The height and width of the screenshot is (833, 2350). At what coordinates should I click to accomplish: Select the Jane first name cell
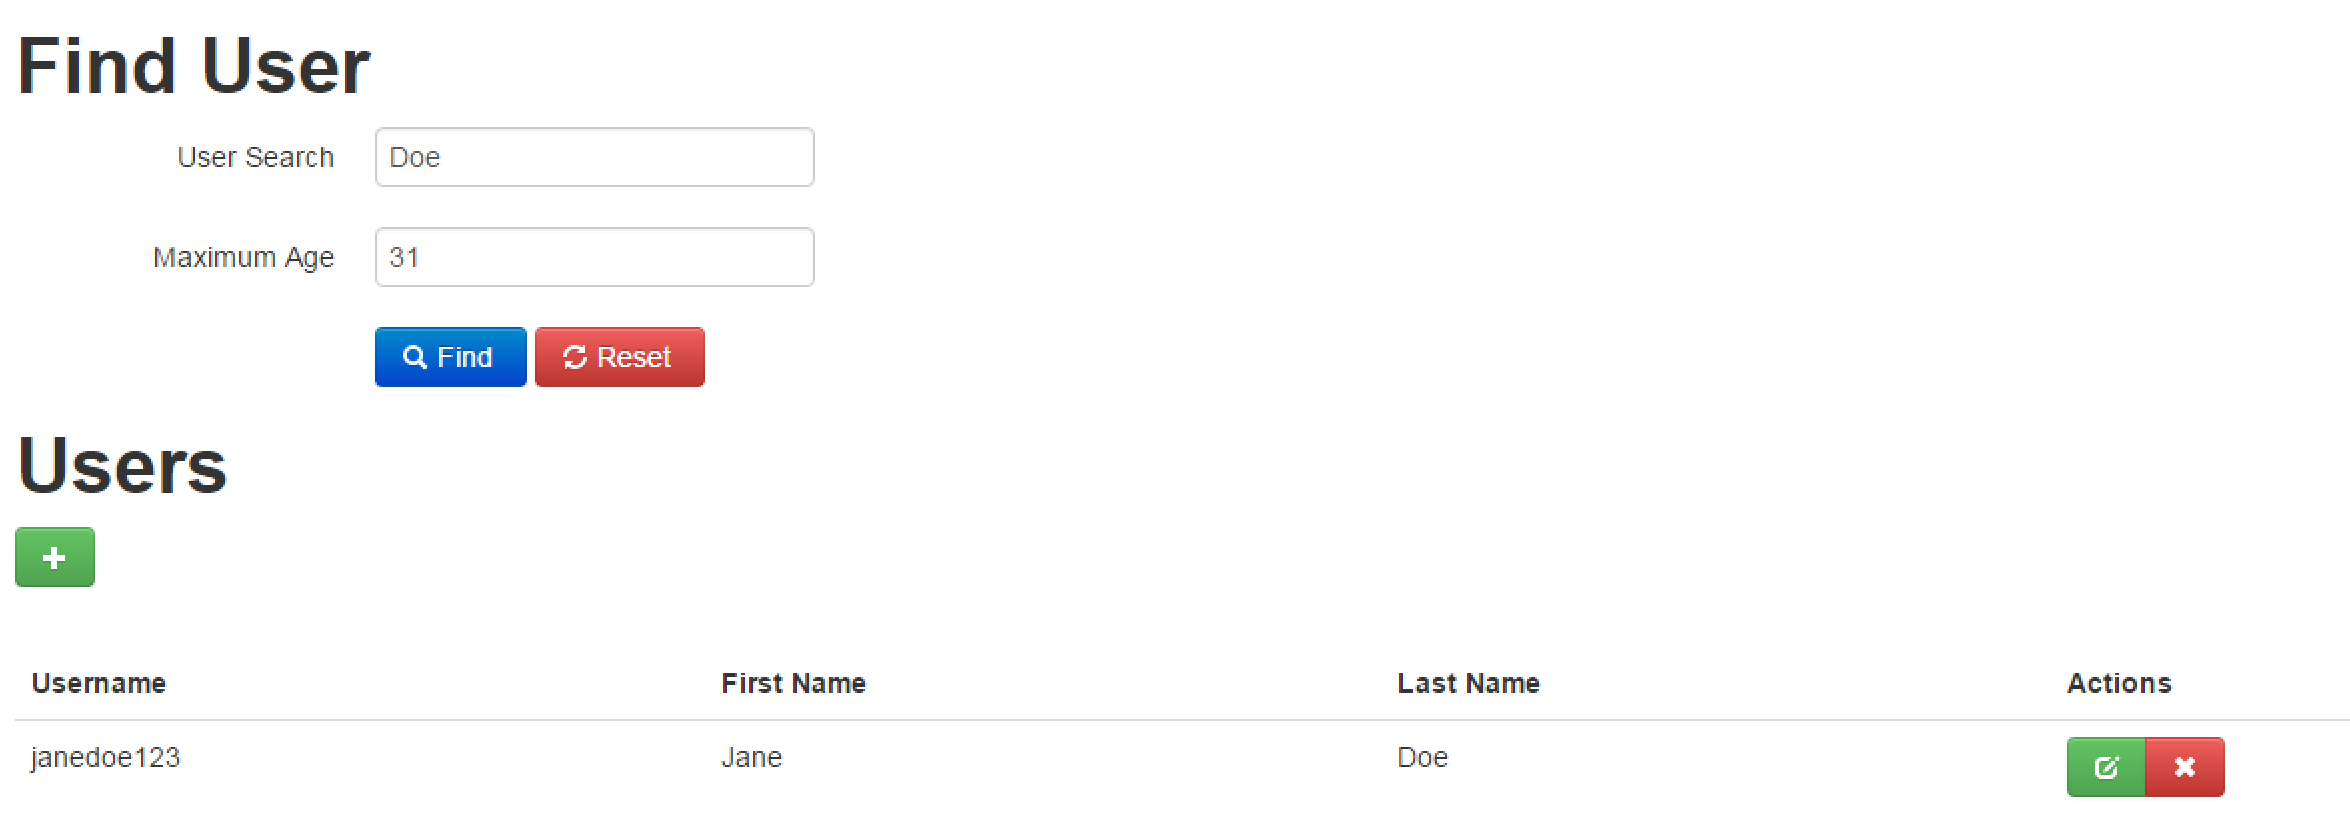752,758
